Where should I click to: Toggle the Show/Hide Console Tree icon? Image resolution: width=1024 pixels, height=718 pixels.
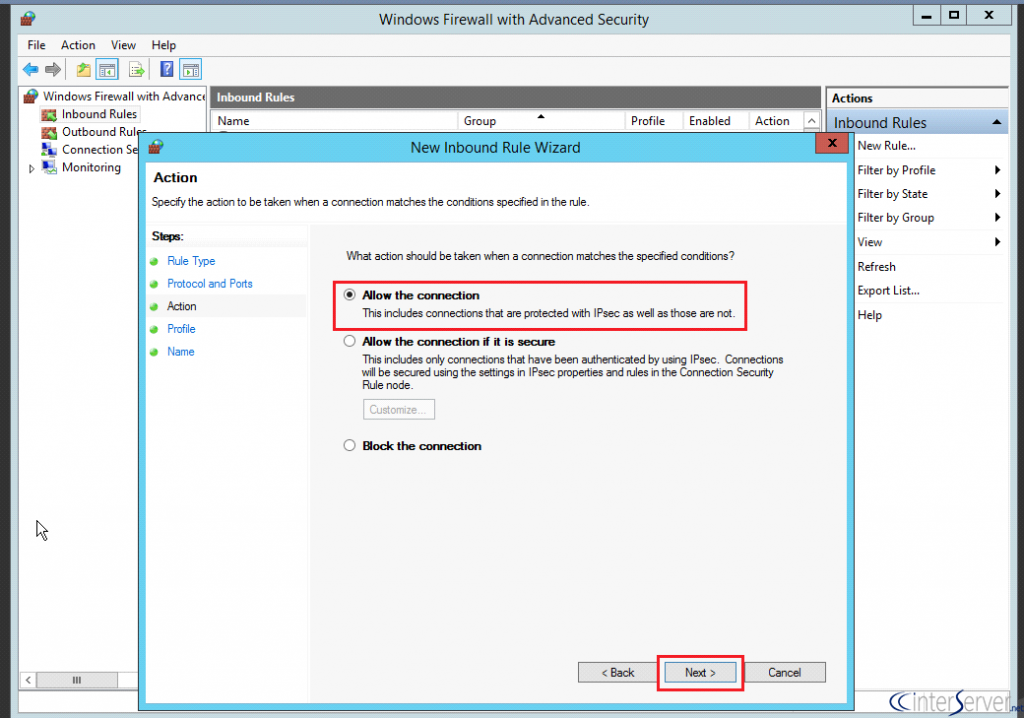[106, 69]
